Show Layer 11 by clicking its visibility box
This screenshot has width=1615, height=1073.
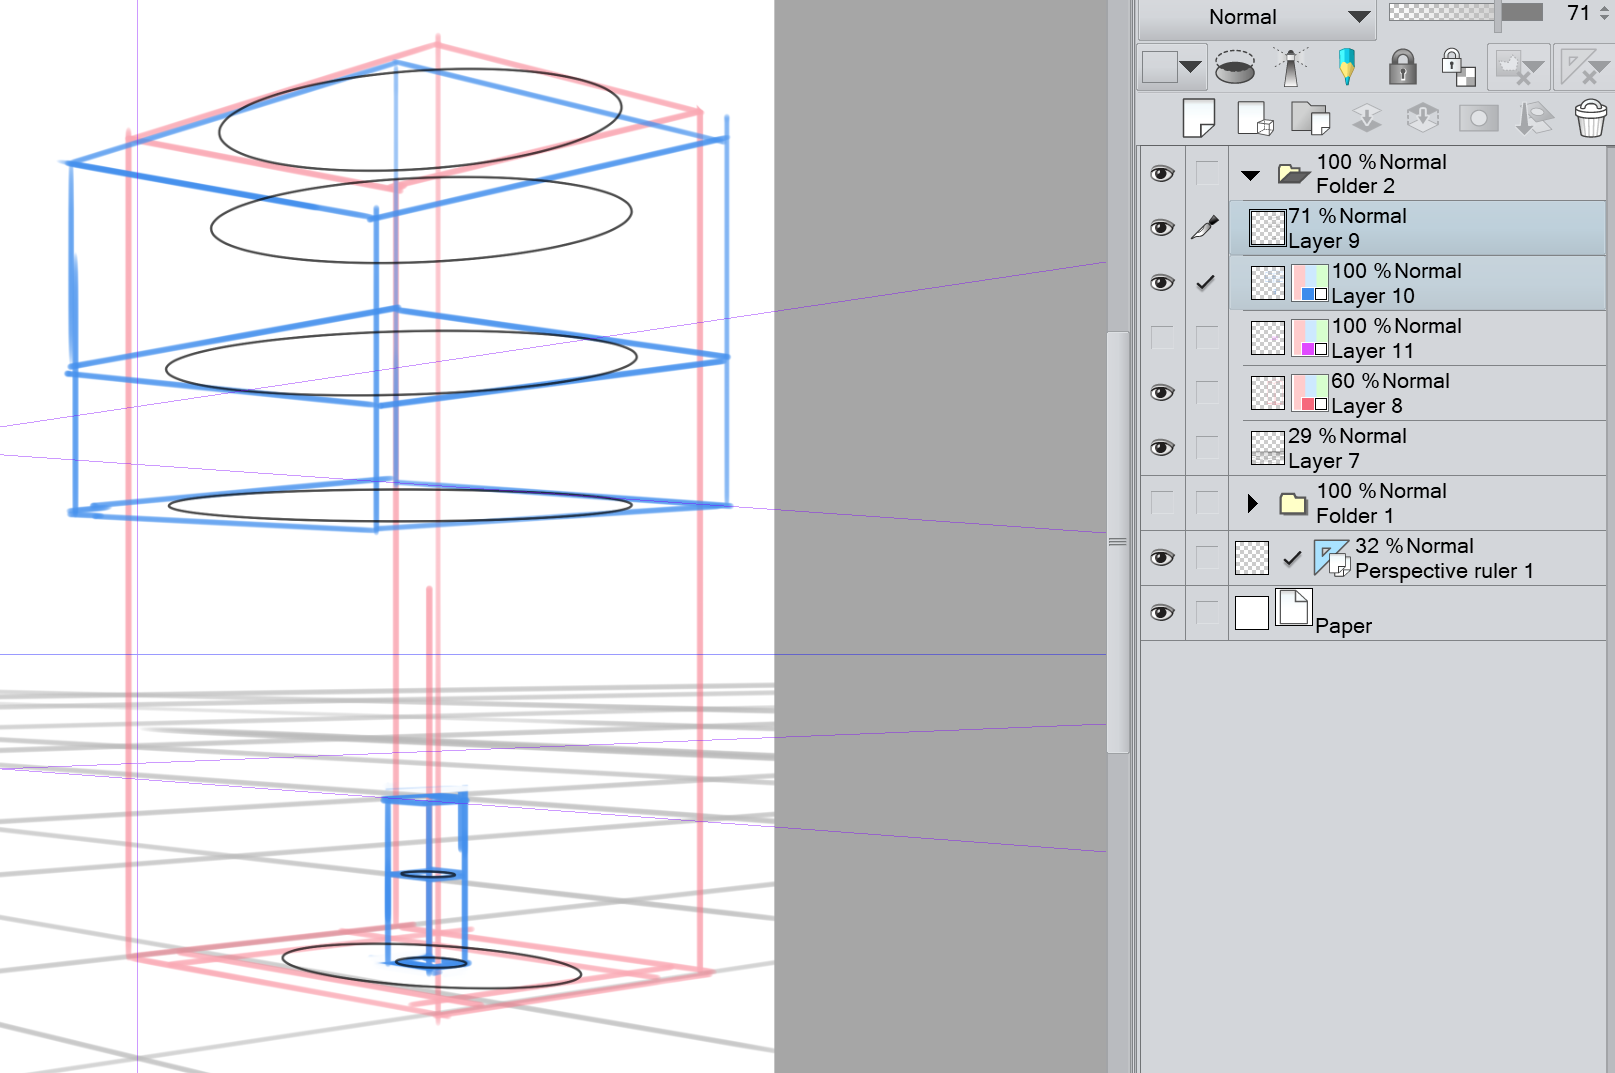pyautogui.click(x=1162, y=338)
